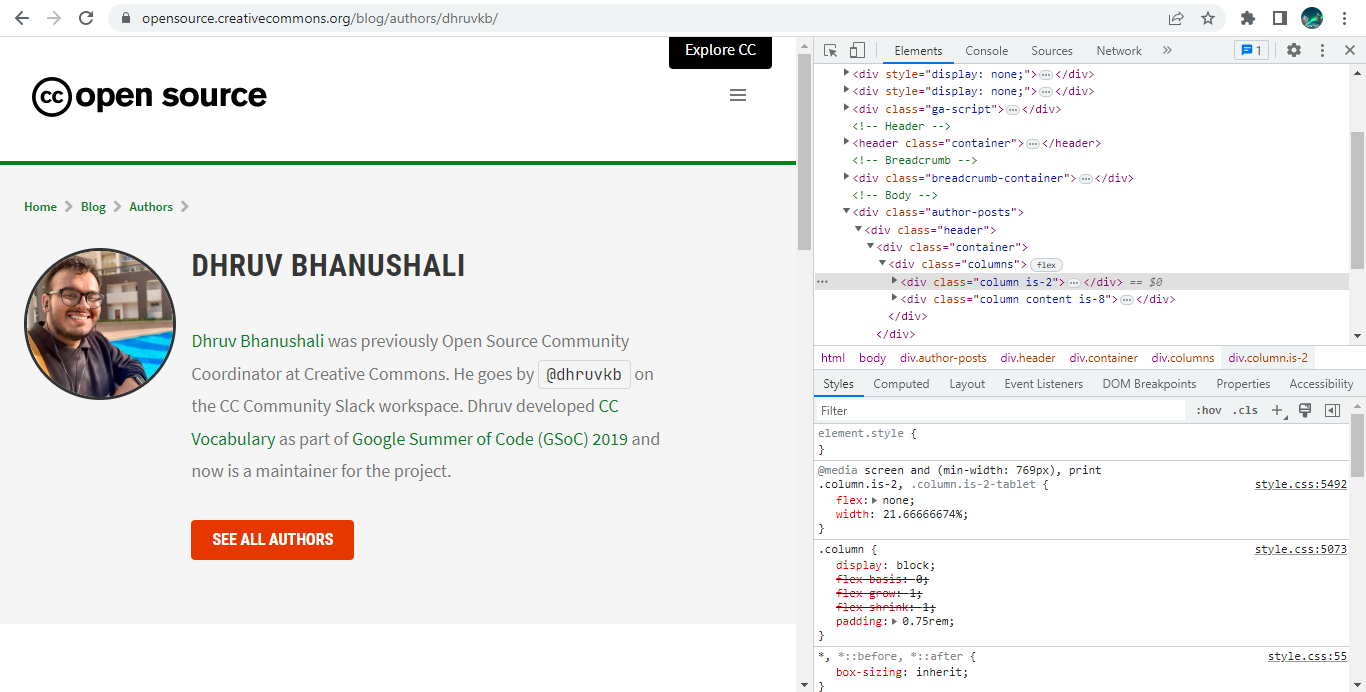Add new style rule plus icon
Viewport: 1366px width, 692px height.
(1278, 411)
